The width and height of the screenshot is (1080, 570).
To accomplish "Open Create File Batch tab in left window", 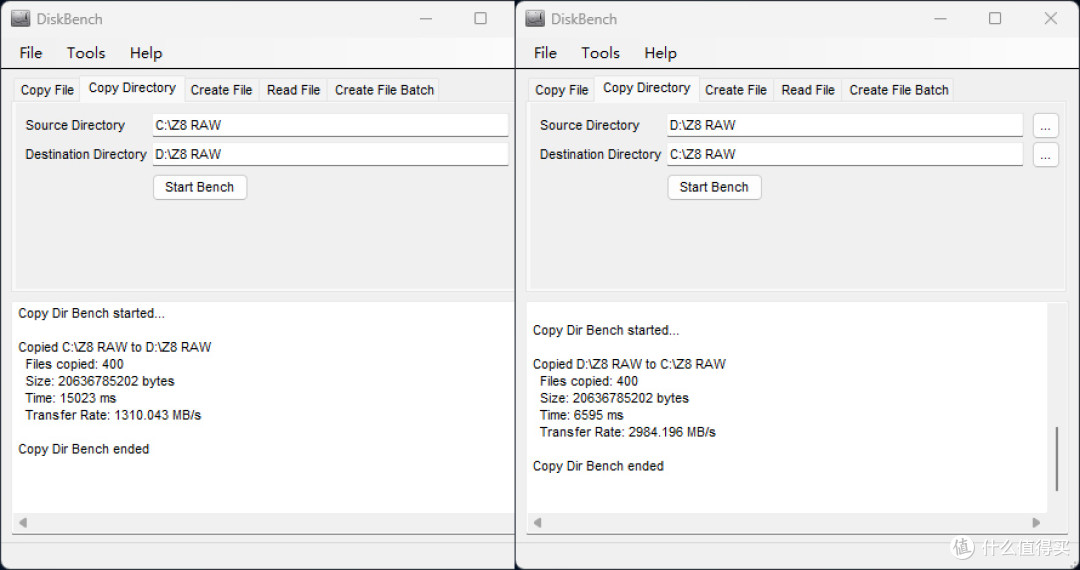I will (x=384, y=90).
